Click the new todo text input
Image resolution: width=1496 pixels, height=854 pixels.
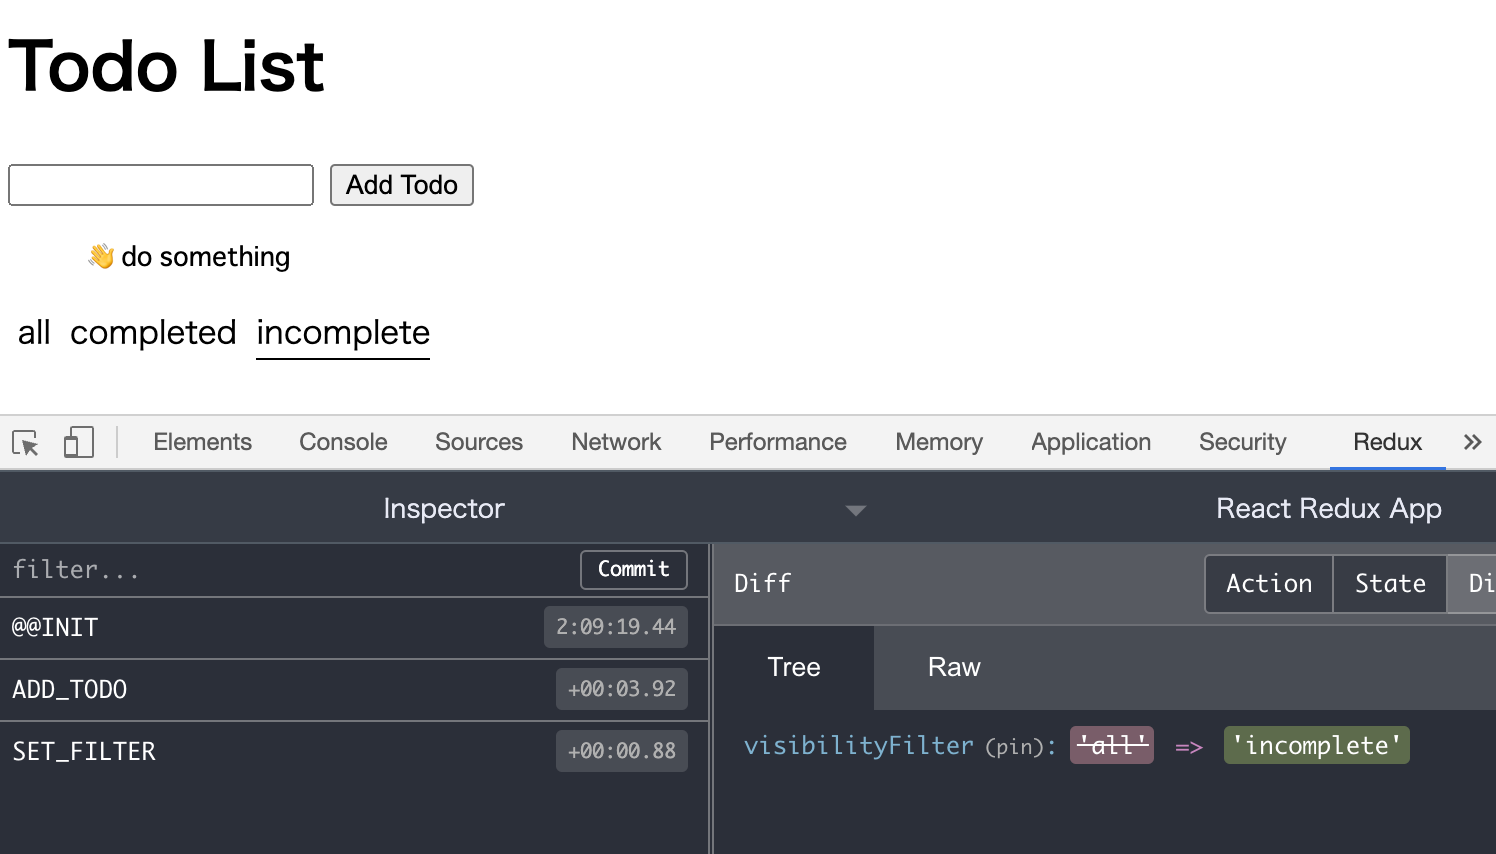(x=161, y=185)
